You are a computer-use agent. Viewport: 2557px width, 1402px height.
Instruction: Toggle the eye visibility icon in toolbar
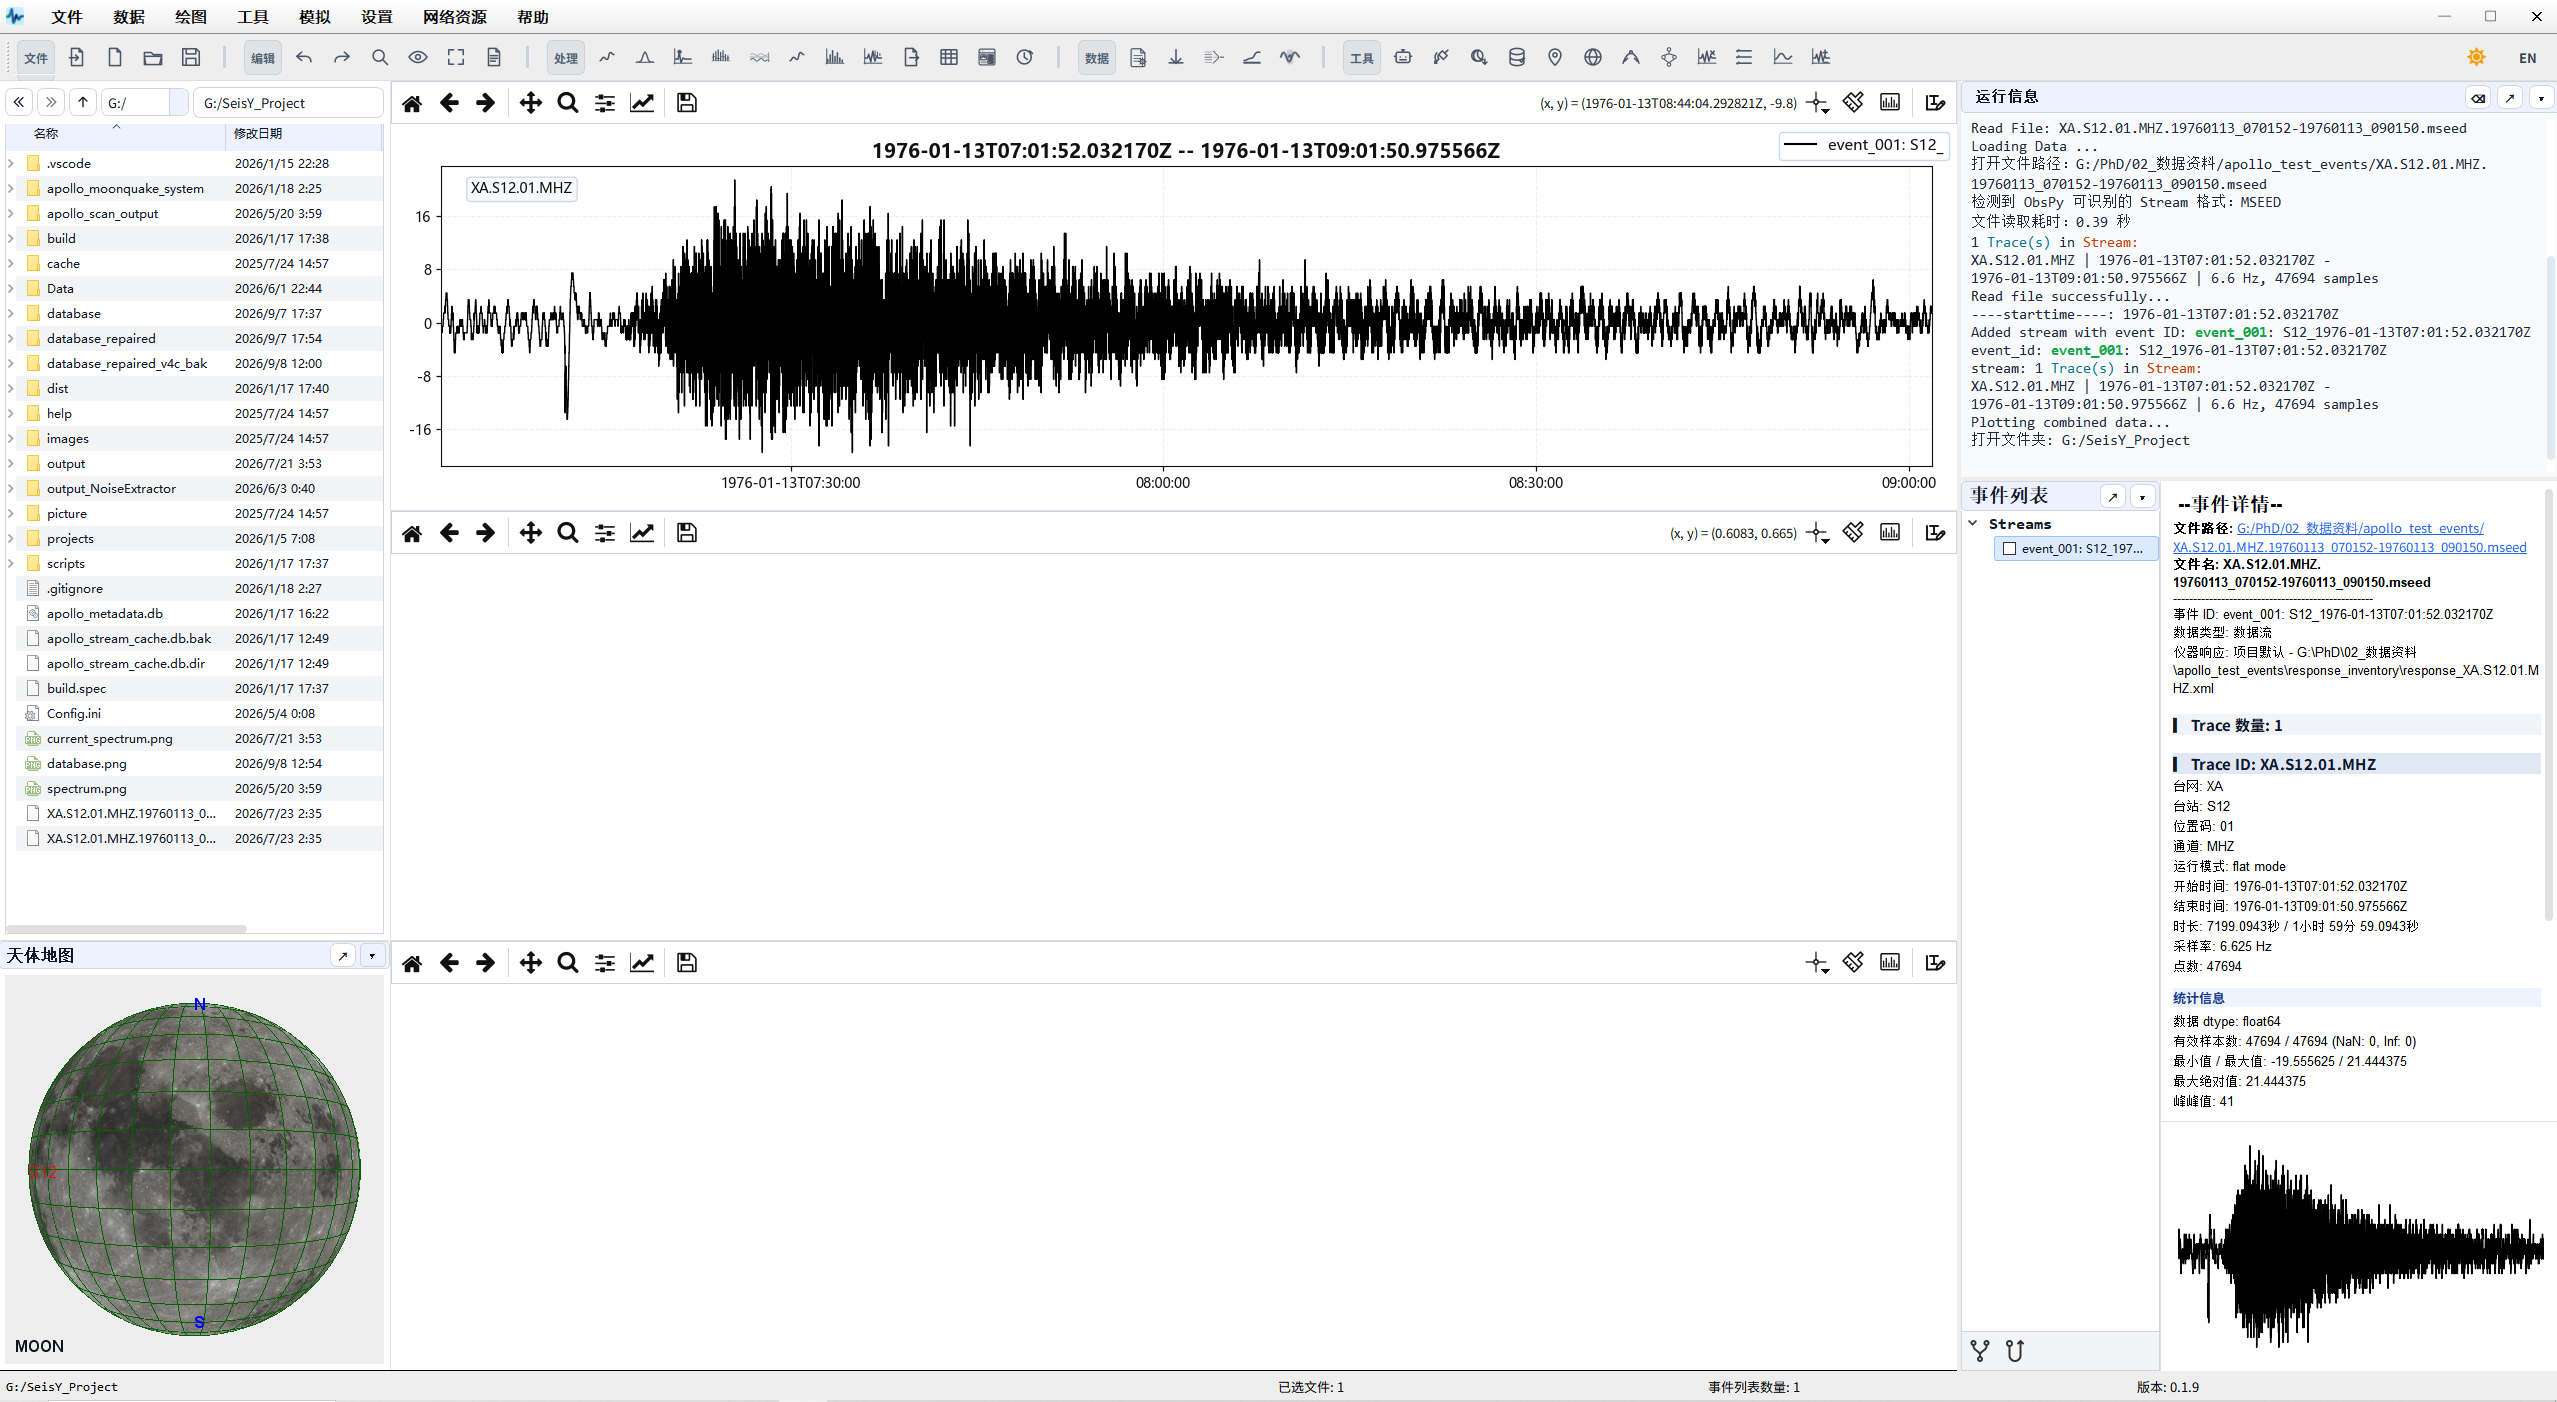[418, 57]
